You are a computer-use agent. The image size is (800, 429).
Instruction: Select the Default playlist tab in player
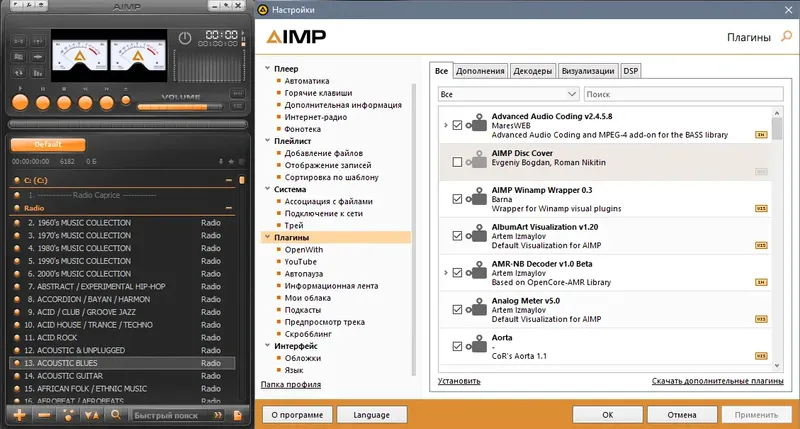(48, 144)
